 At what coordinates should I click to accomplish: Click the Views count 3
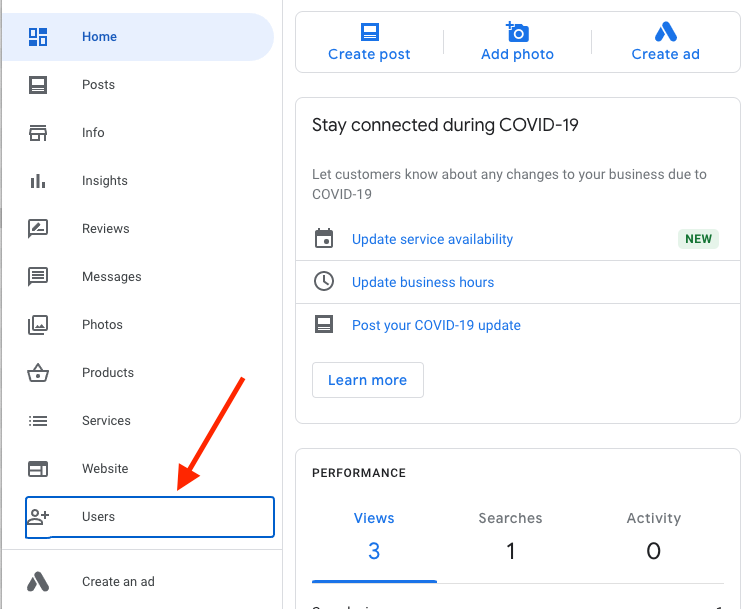click(374, 551)
